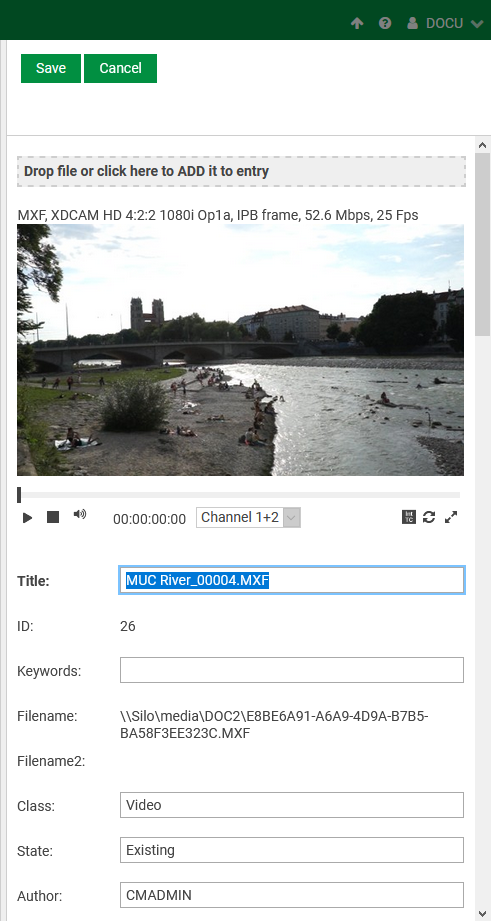Stop the video playback
Image resolution: width=491 pixels, height=921 pixels.
[53, 517]
